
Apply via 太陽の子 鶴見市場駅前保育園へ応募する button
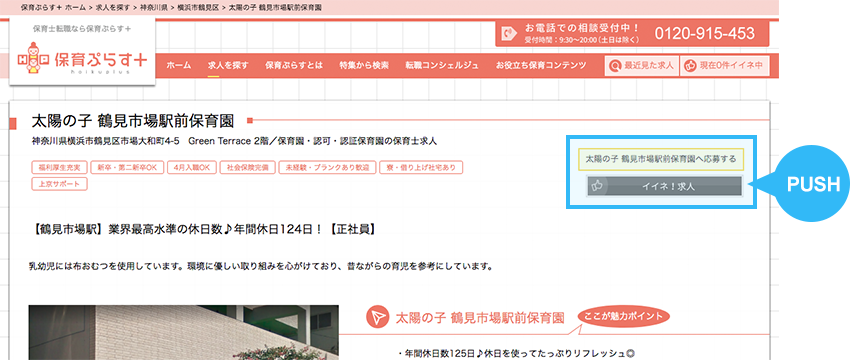click(661, 159)
